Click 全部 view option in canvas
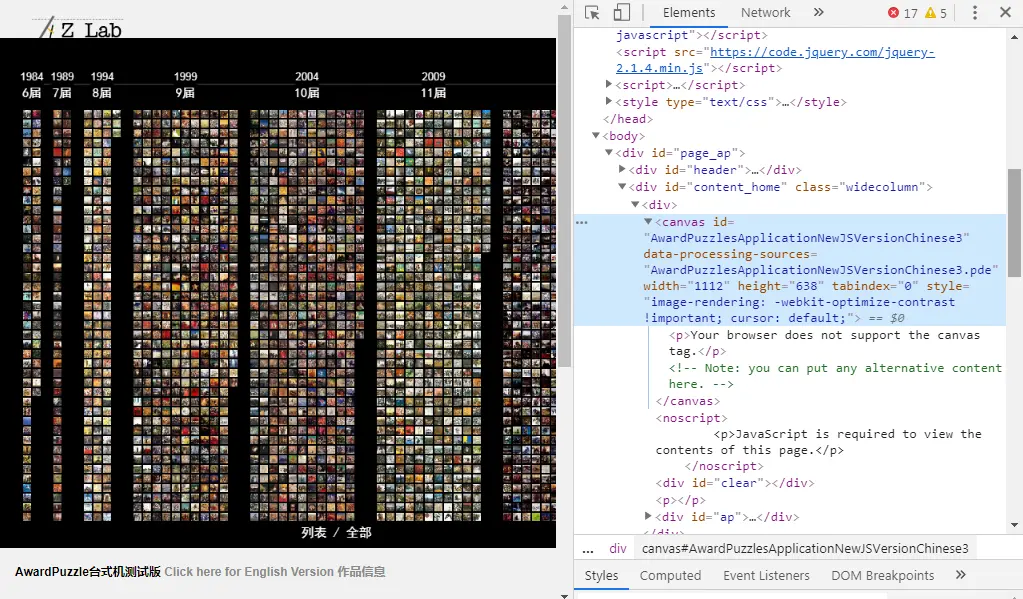 (x=358, y=532)
